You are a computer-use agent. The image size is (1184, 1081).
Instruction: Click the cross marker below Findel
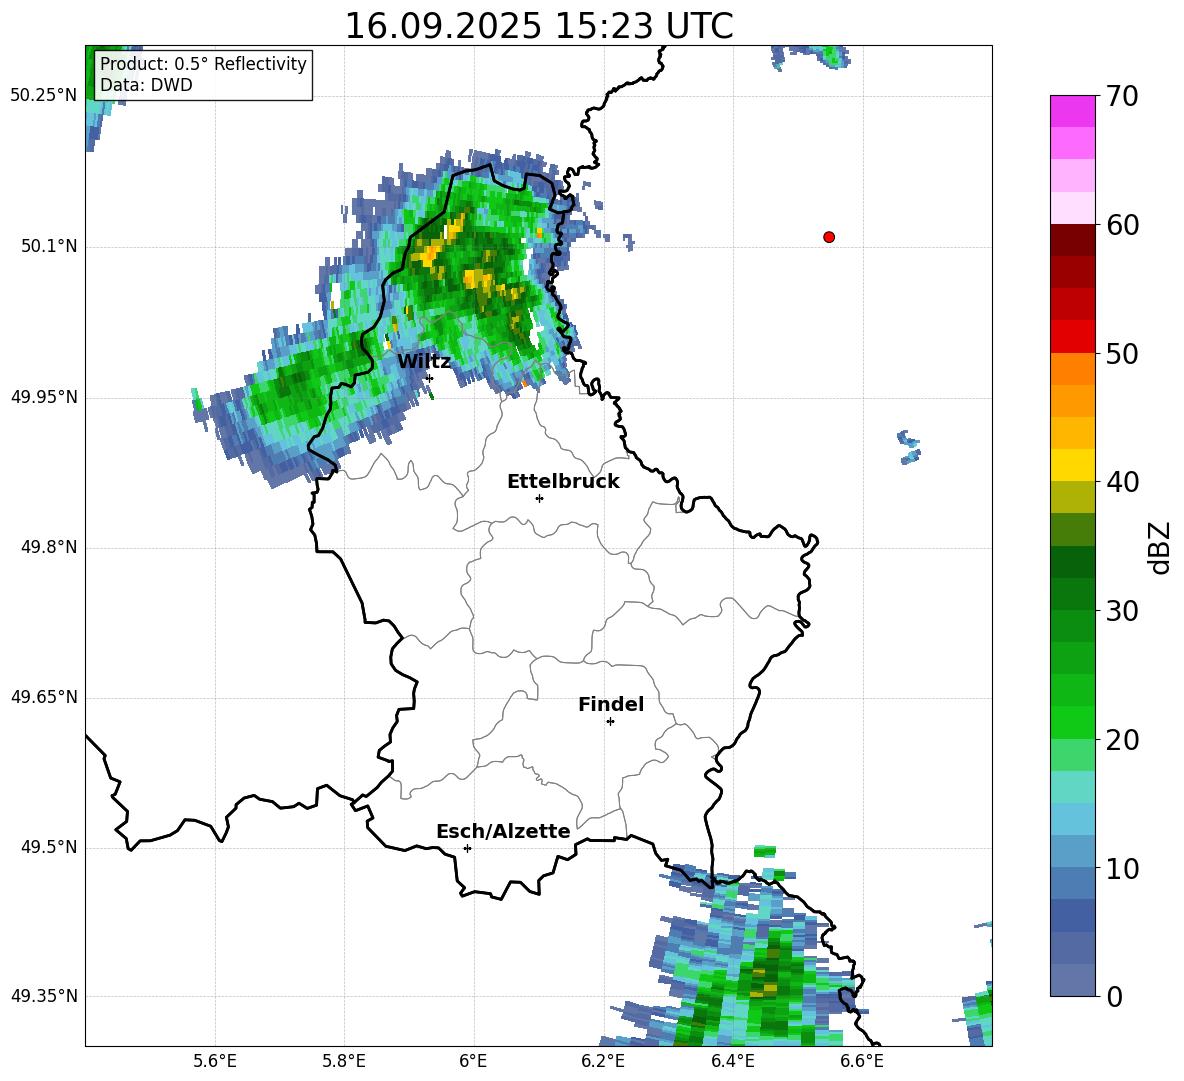pos(610,722)
